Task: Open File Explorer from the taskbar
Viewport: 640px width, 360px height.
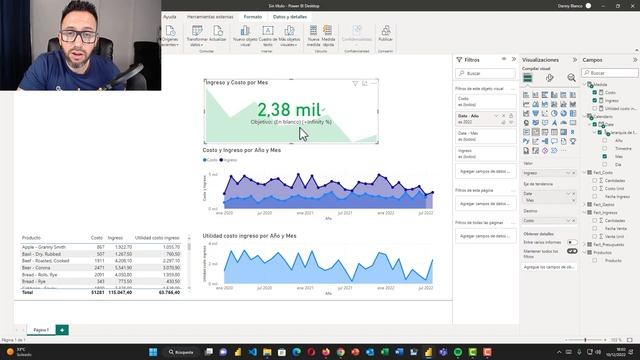Action: 267,352
